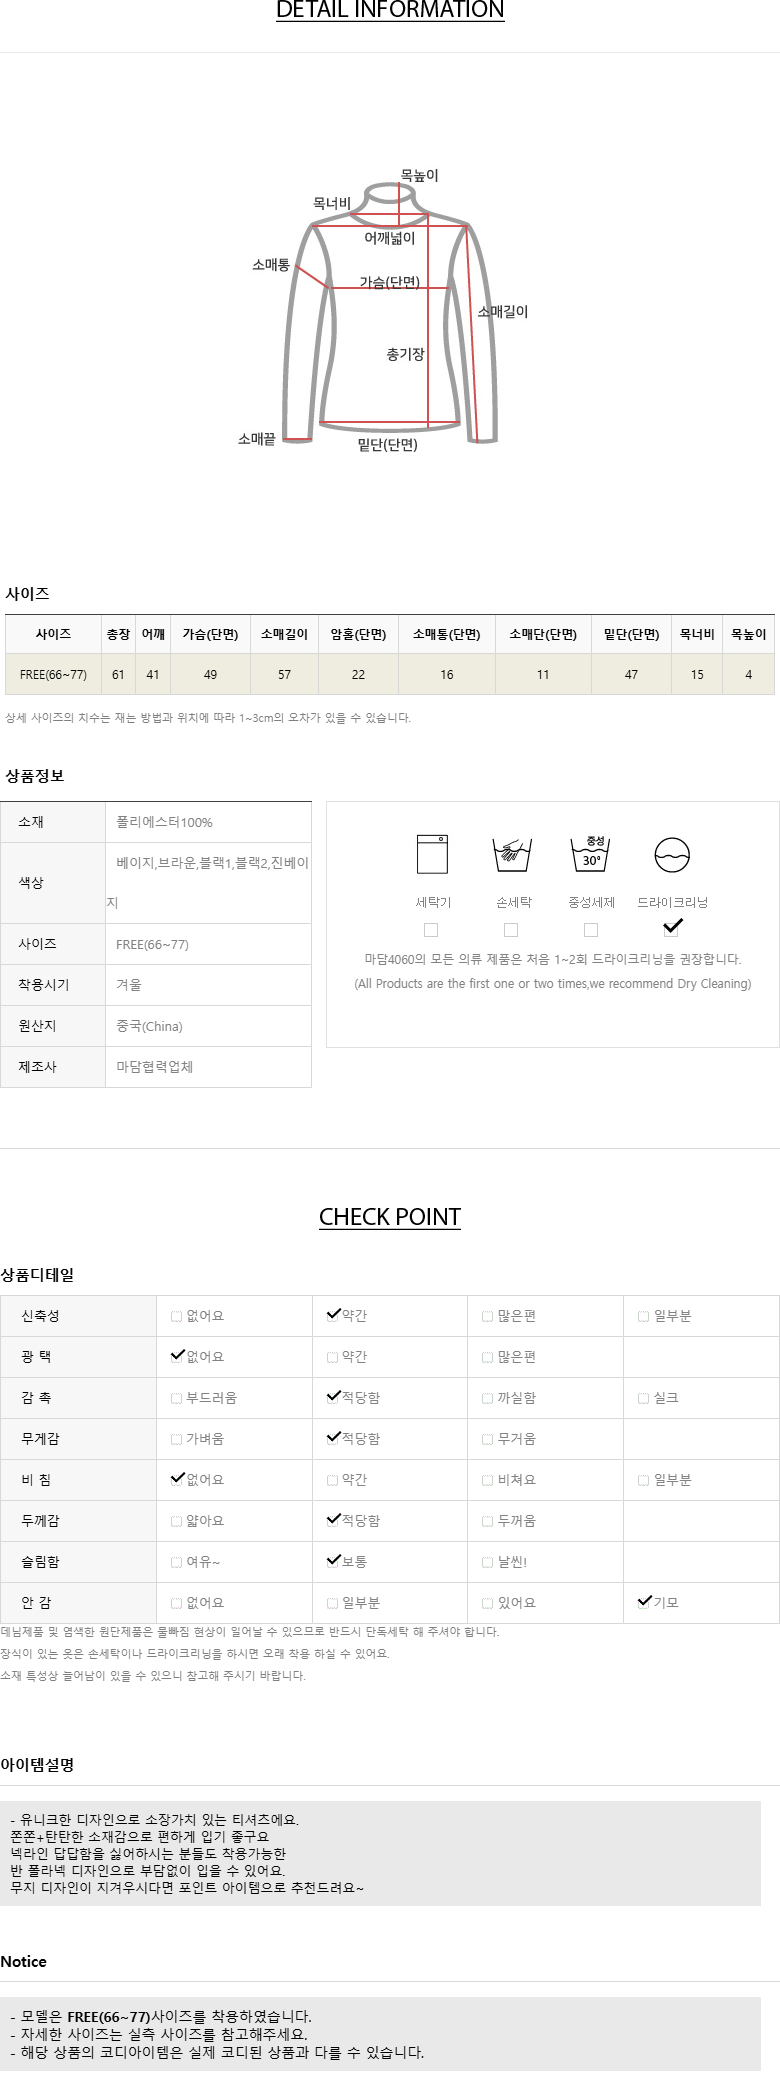Click the 소매길이 value 57 cell

coord(284,675)
